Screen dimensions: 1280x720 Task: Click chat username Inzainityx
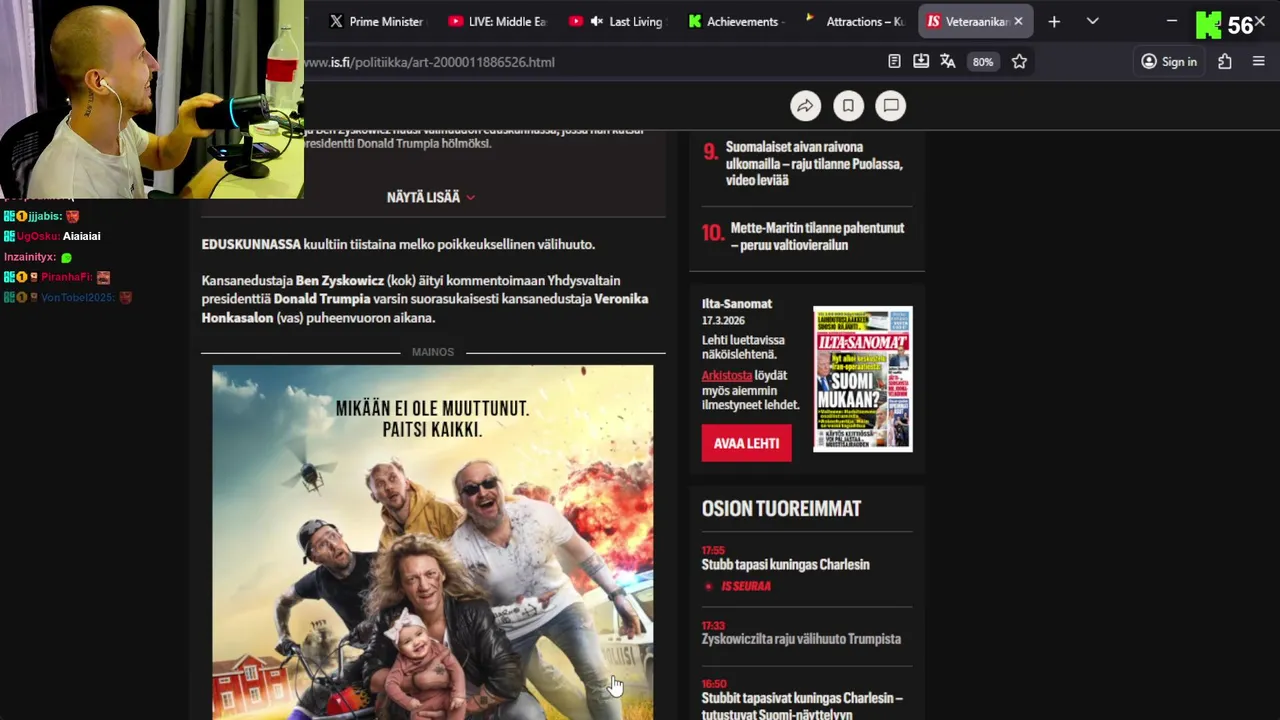tap(30, 257)
